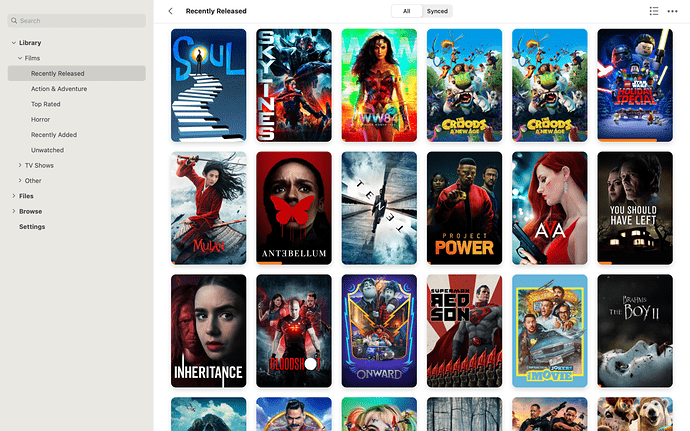The width and height of the screenshot is (690, 431).
Task: Expand the Other group
Action: (x=20, y=181)
